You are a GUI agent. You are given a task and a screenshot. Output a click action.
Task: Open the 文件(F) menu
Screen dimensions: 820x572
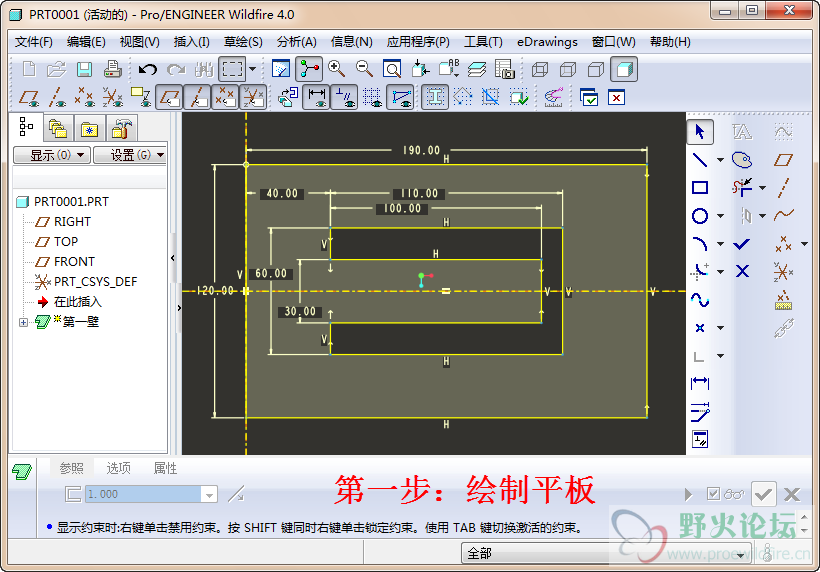point(33,42)
